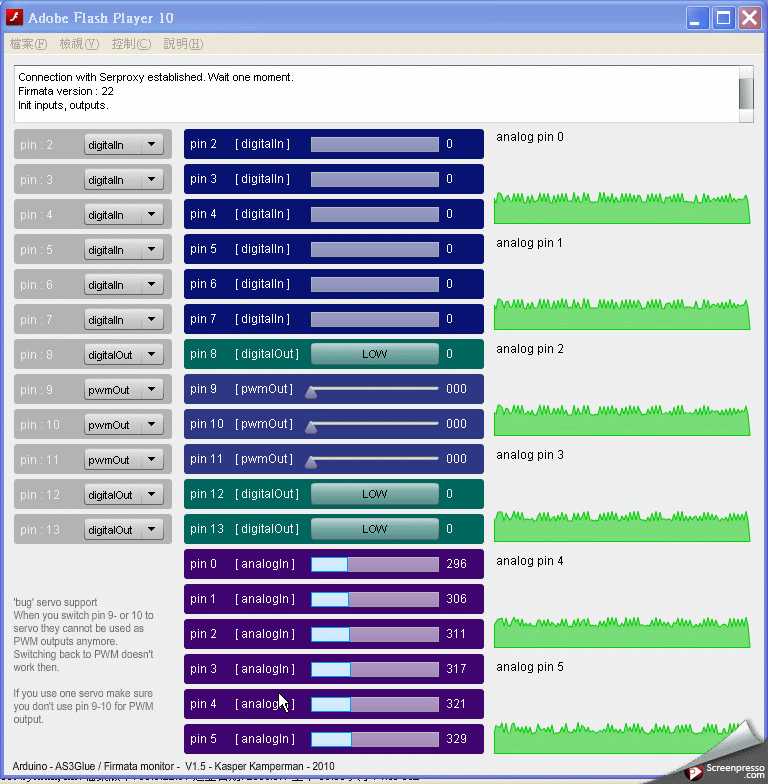Click the pin 5 analogIn value 329

pyautogui.click(x=456, y=739)
